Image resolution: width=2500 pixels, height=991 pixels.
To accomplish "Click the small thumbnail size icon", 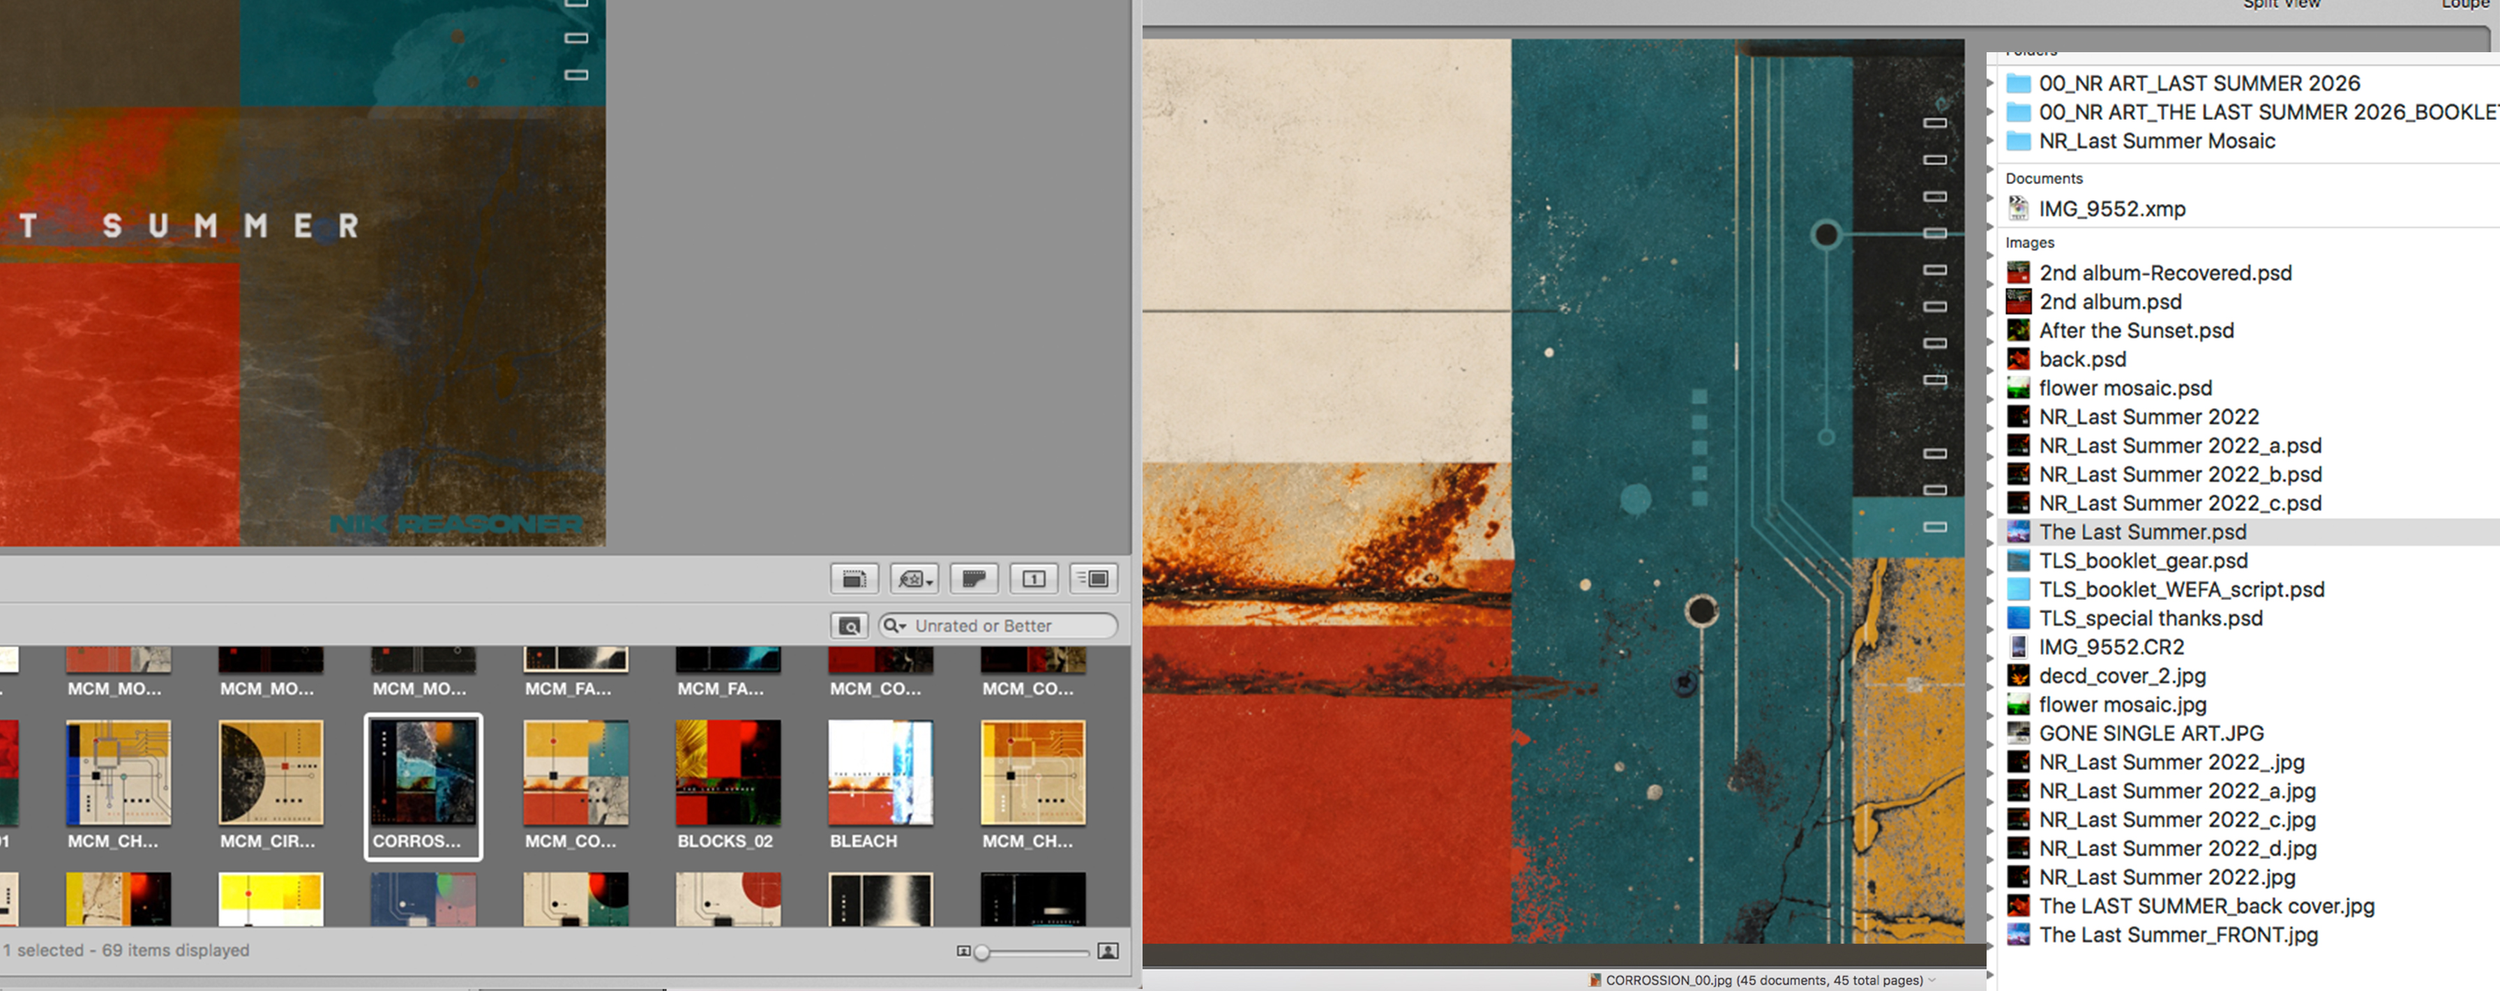I will coord(963,951).
